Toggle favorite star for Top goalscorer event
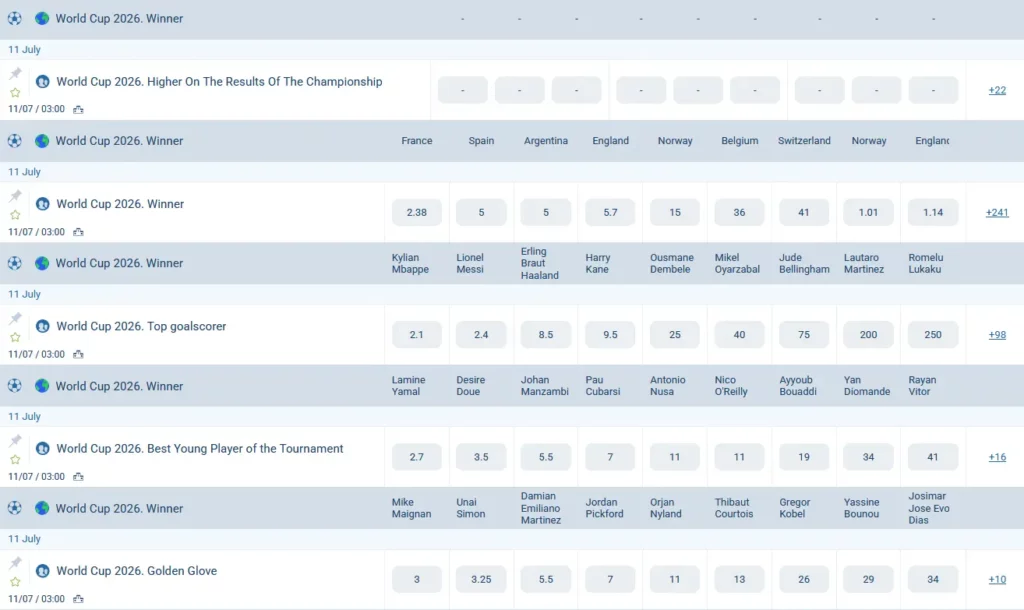Image resolution: width=1024 pixels, height=610 pixels. point(15,338)
